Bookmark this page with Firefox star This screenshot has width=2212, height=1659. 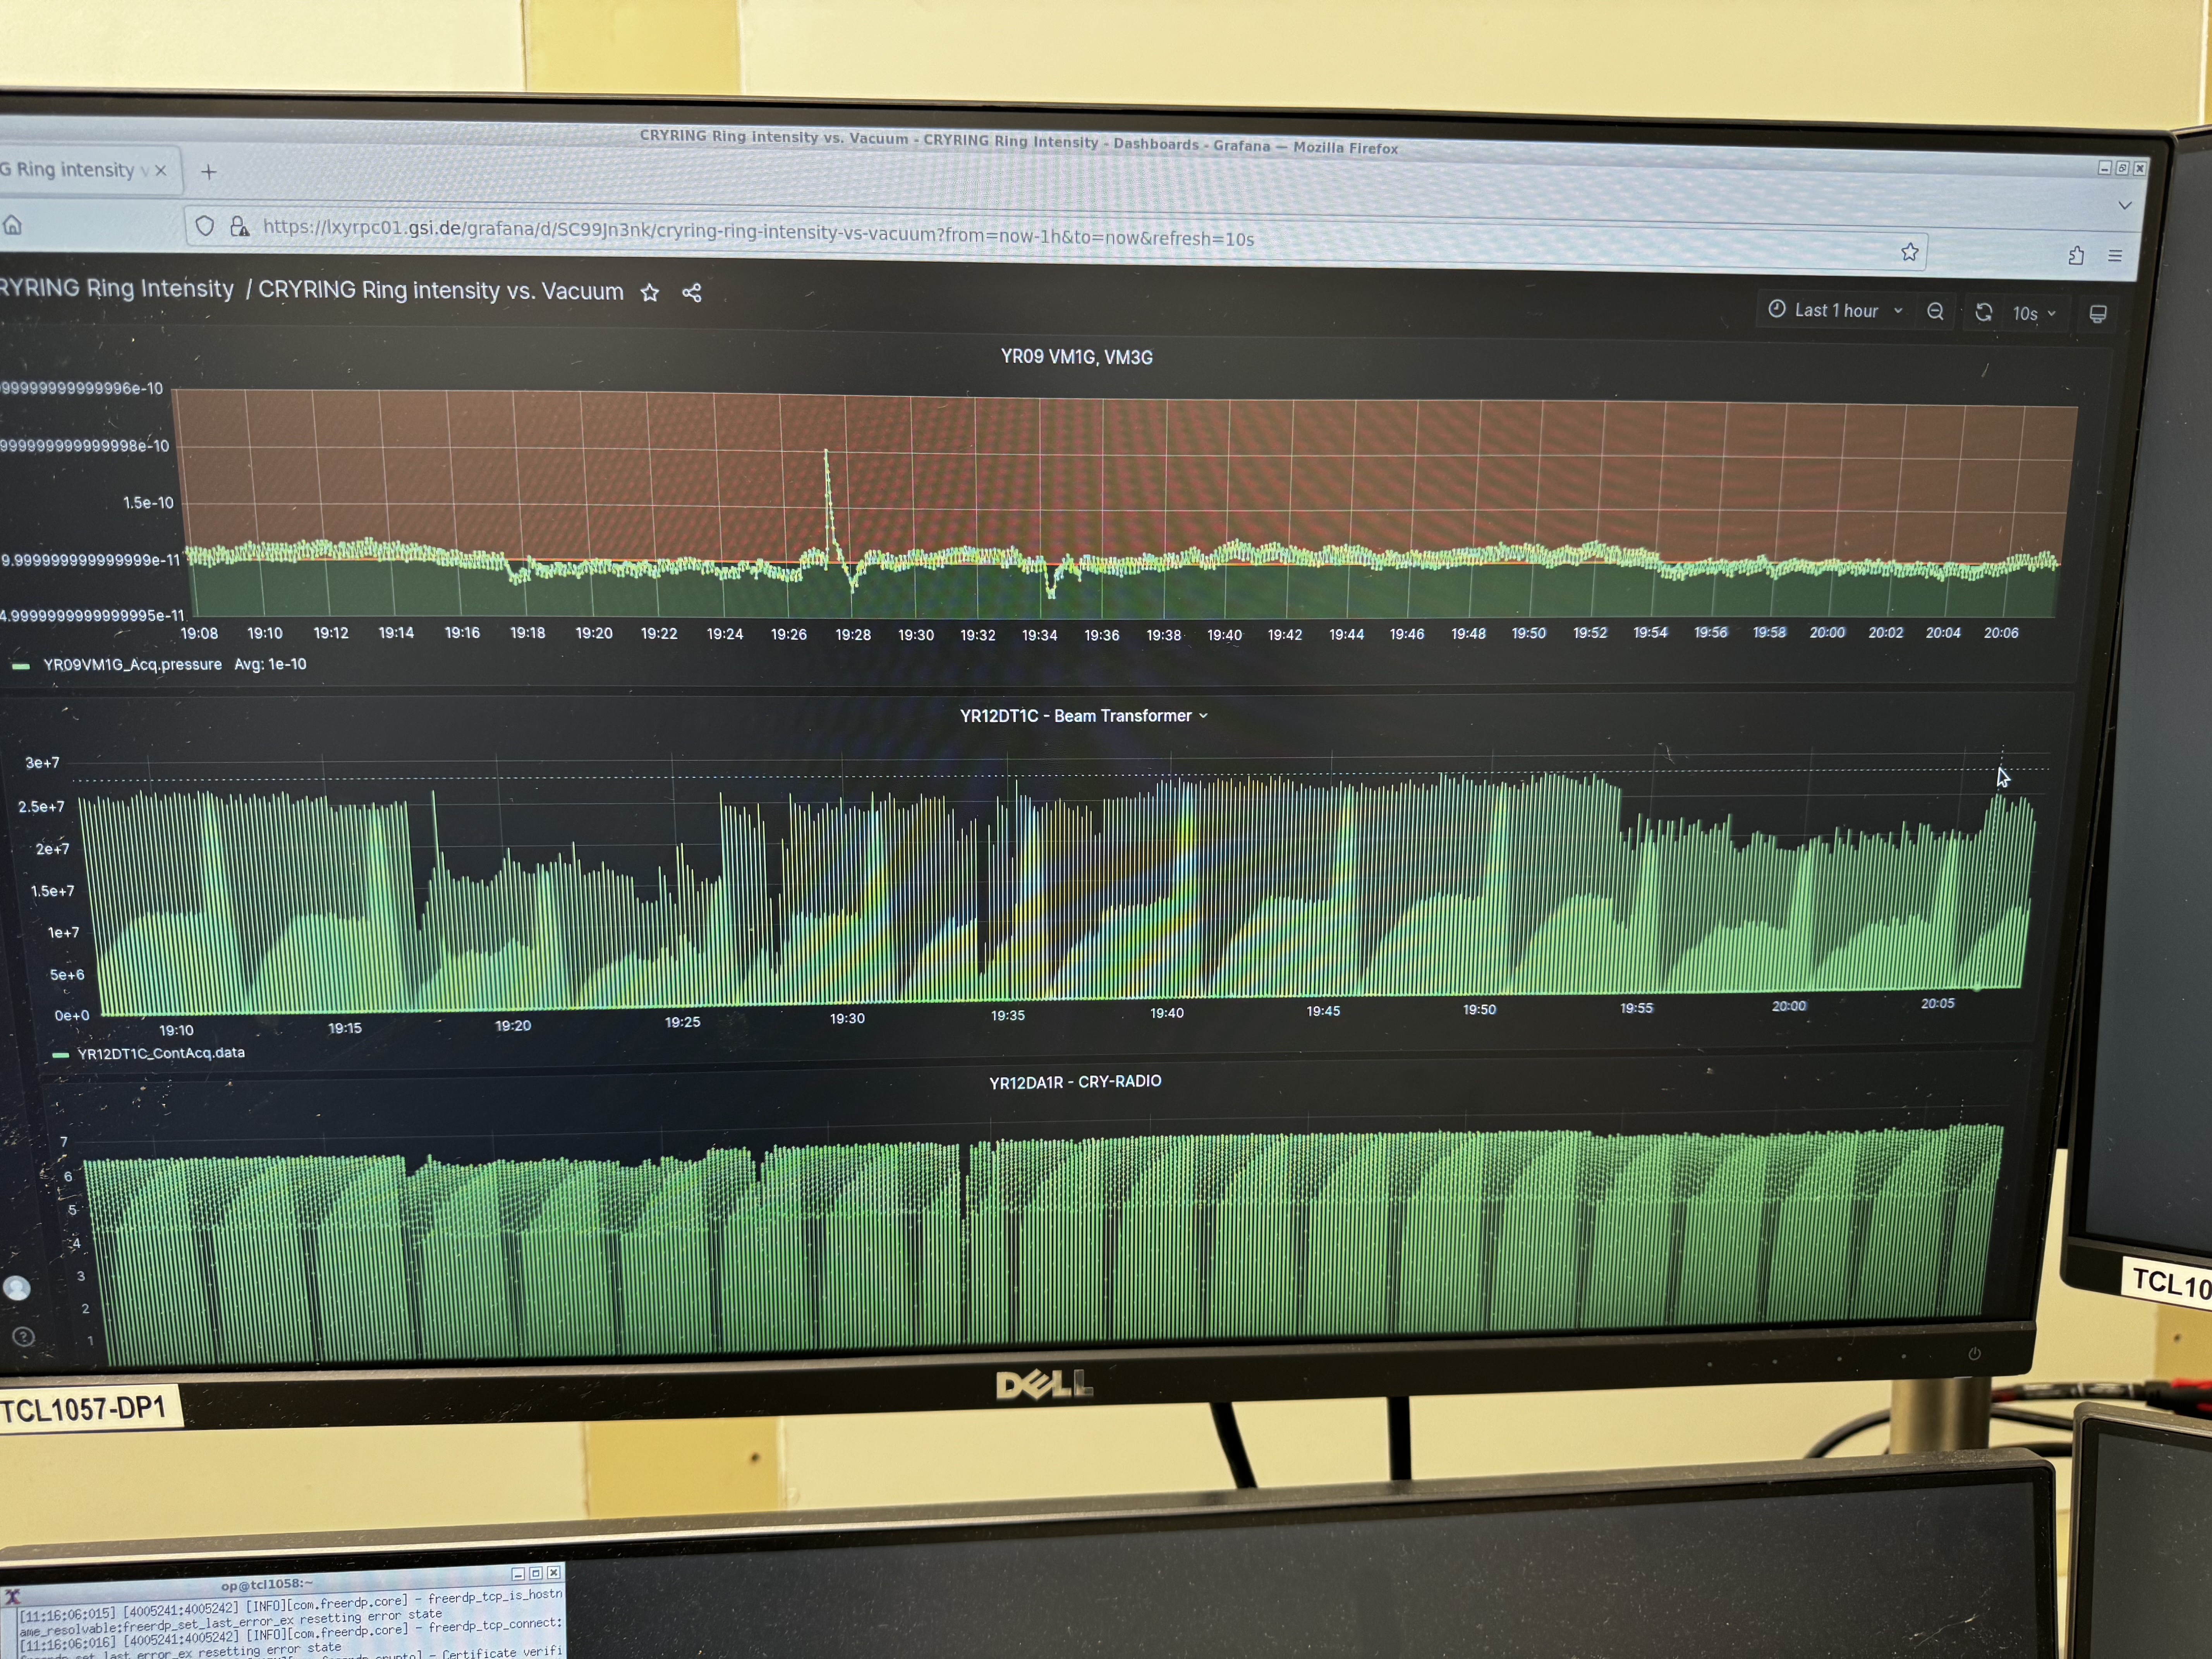pyautogui.click(x=1909, y=252)
